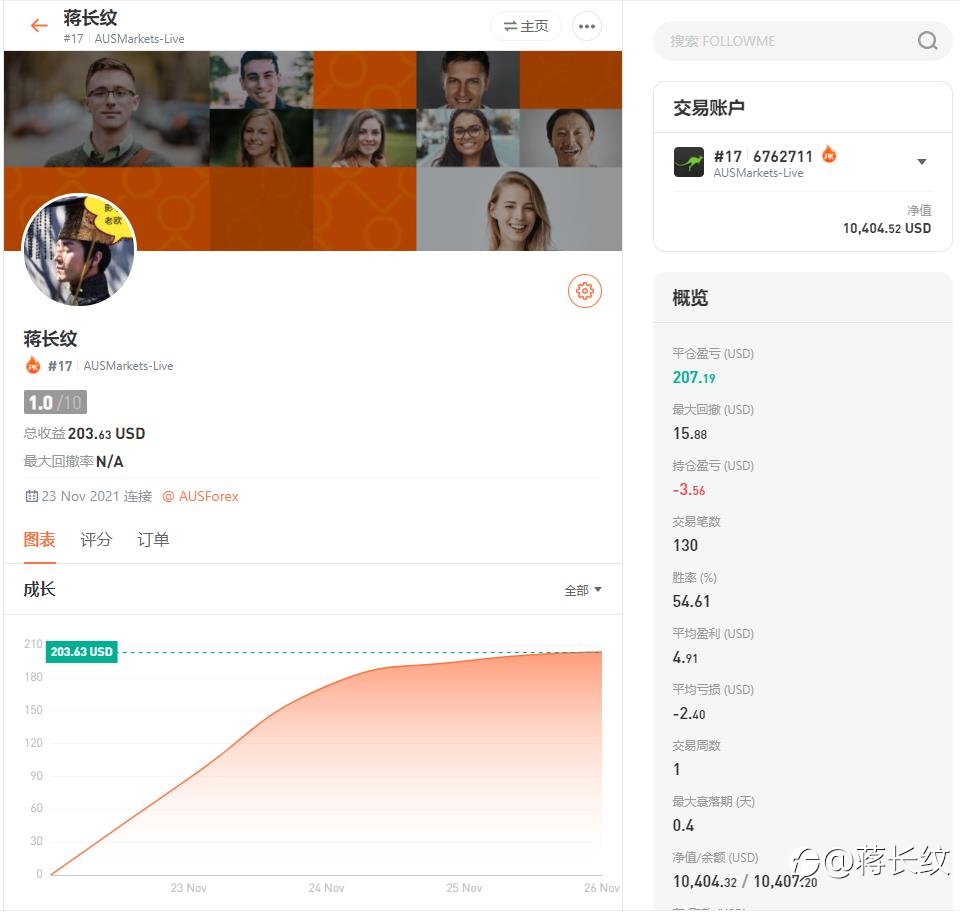Click the flame badge beside account 6762711

(829, 154)
